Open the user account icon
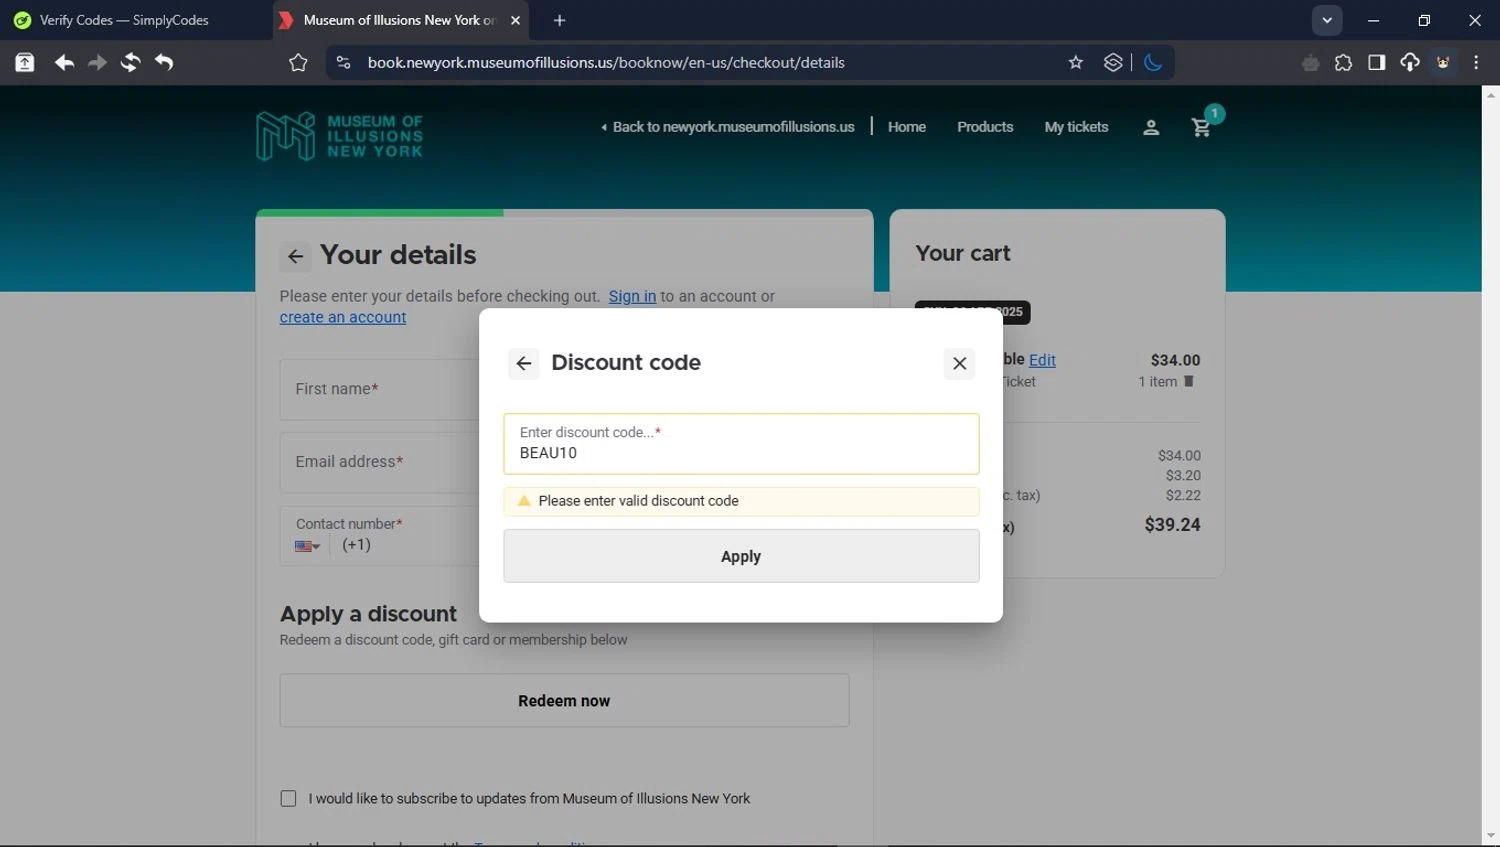This screenshot has height=847, width=1500. pyautogui.click(x=1151, y=127)
